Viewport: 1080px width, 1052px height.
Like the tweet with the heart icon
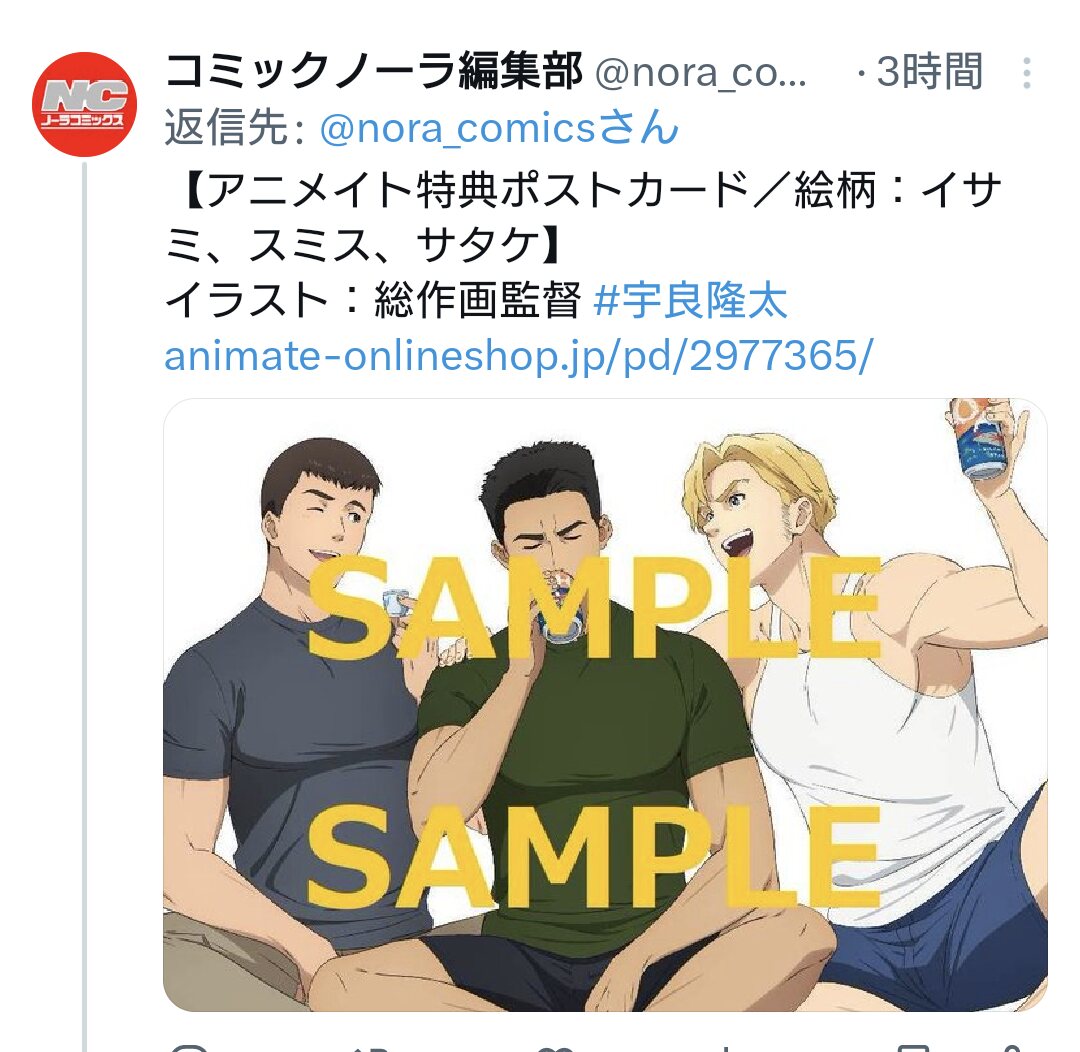point(555,1048)
